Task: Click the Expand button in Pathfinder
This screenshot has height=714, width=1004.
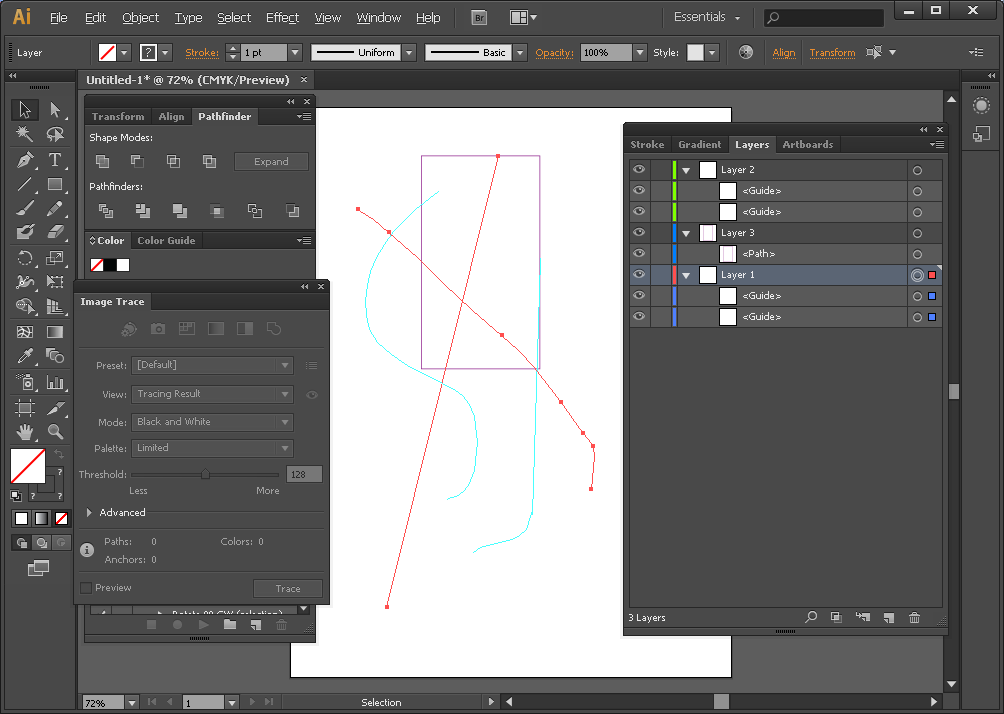Action: click(271, 161)
